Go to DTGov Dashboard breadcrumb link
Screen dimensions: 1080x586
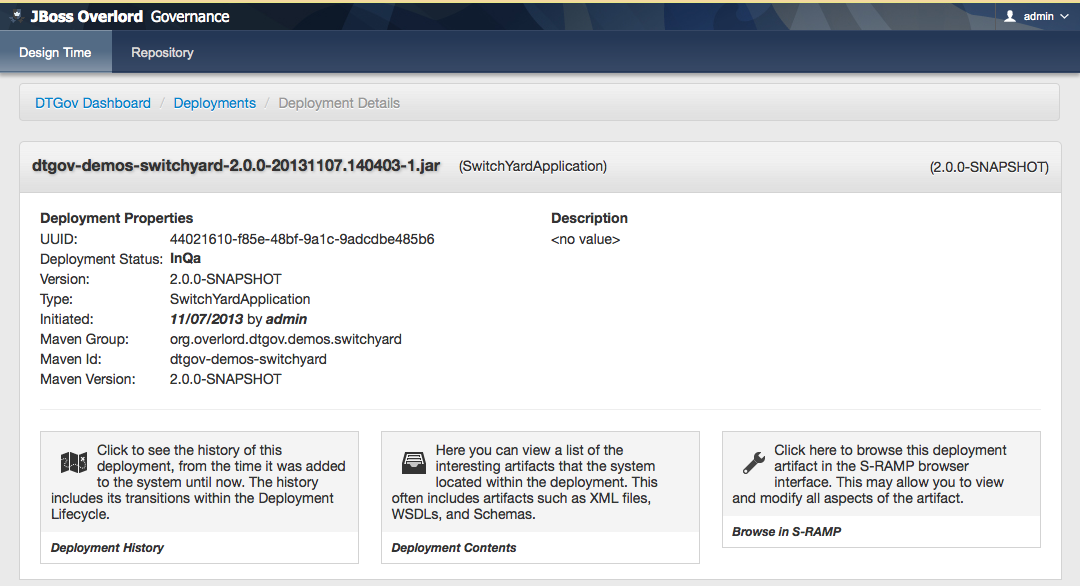93,103
